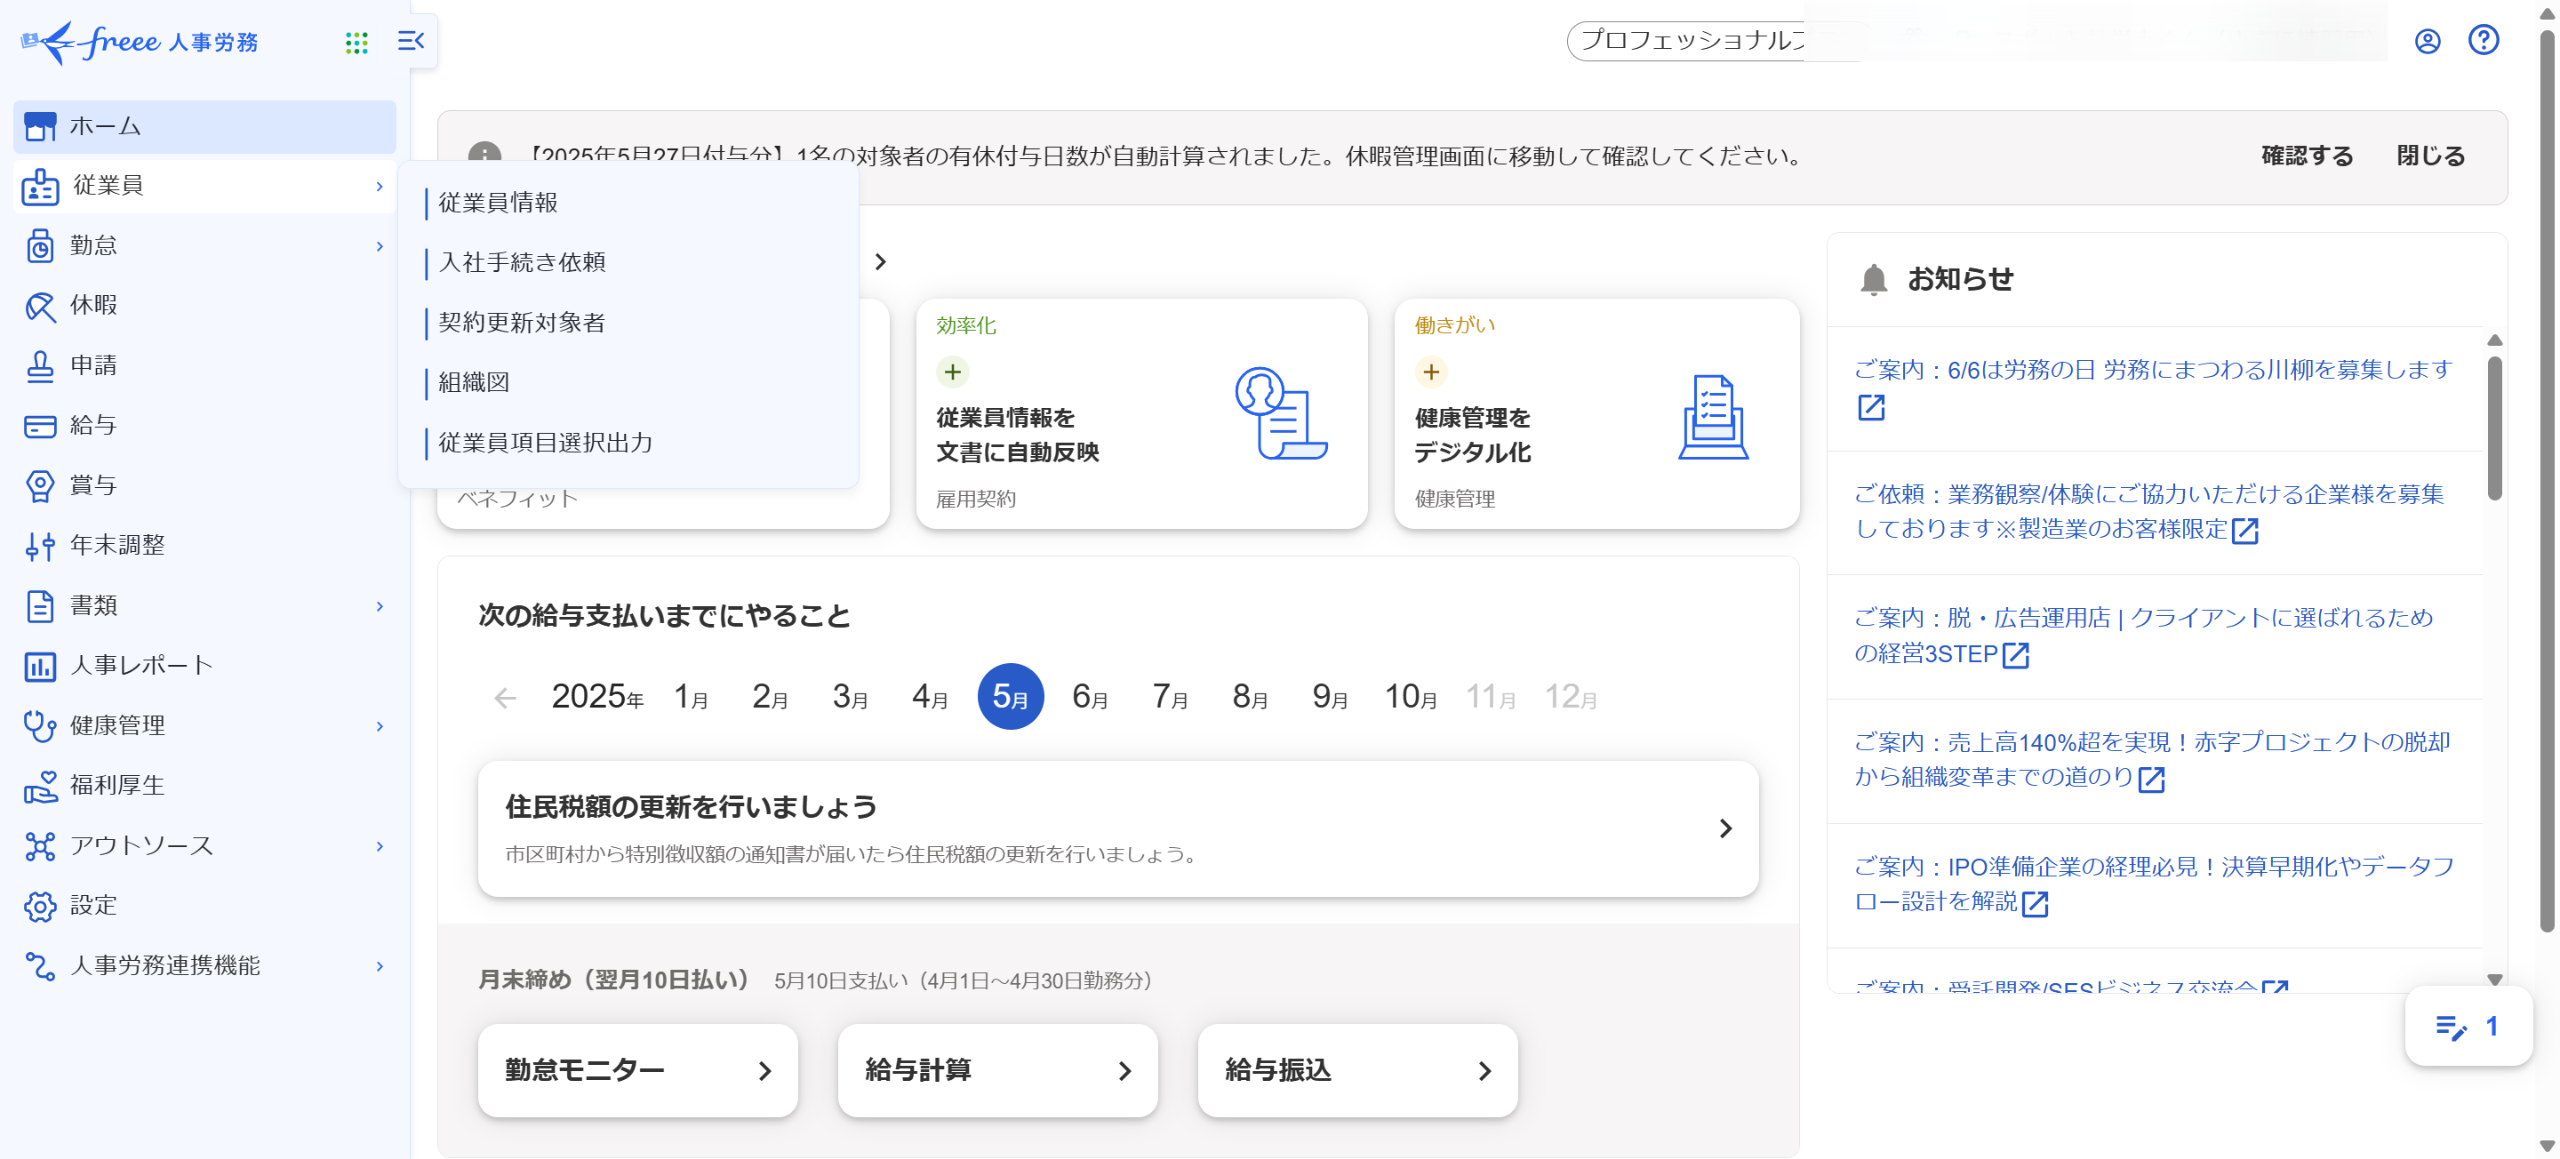Choose 組織図 in the employee submenu

click(x=474, y=382)
